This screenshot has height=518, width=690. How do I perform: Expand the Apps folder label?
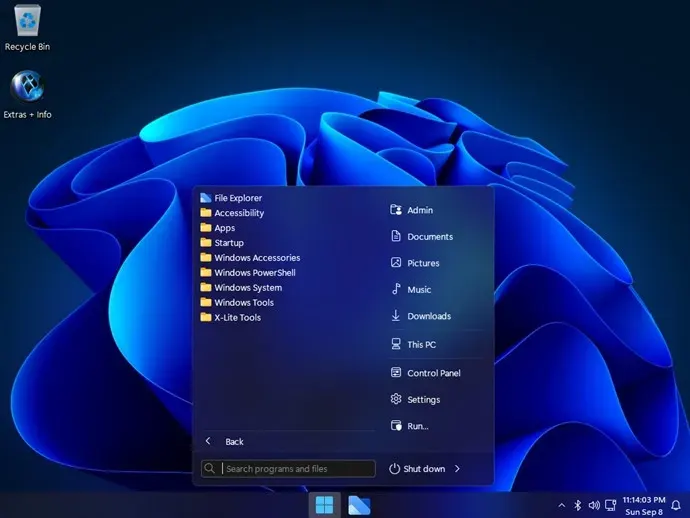[x=224, y=228]
